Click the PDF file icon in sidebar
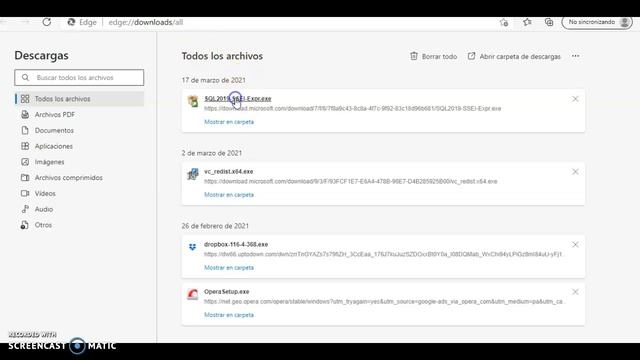 click(25, 115)
